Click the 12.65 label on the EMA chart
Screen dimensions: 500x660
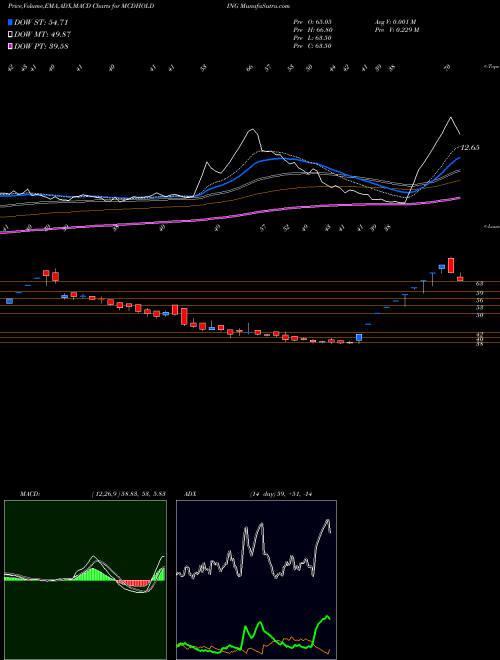(x=470, y=148)
